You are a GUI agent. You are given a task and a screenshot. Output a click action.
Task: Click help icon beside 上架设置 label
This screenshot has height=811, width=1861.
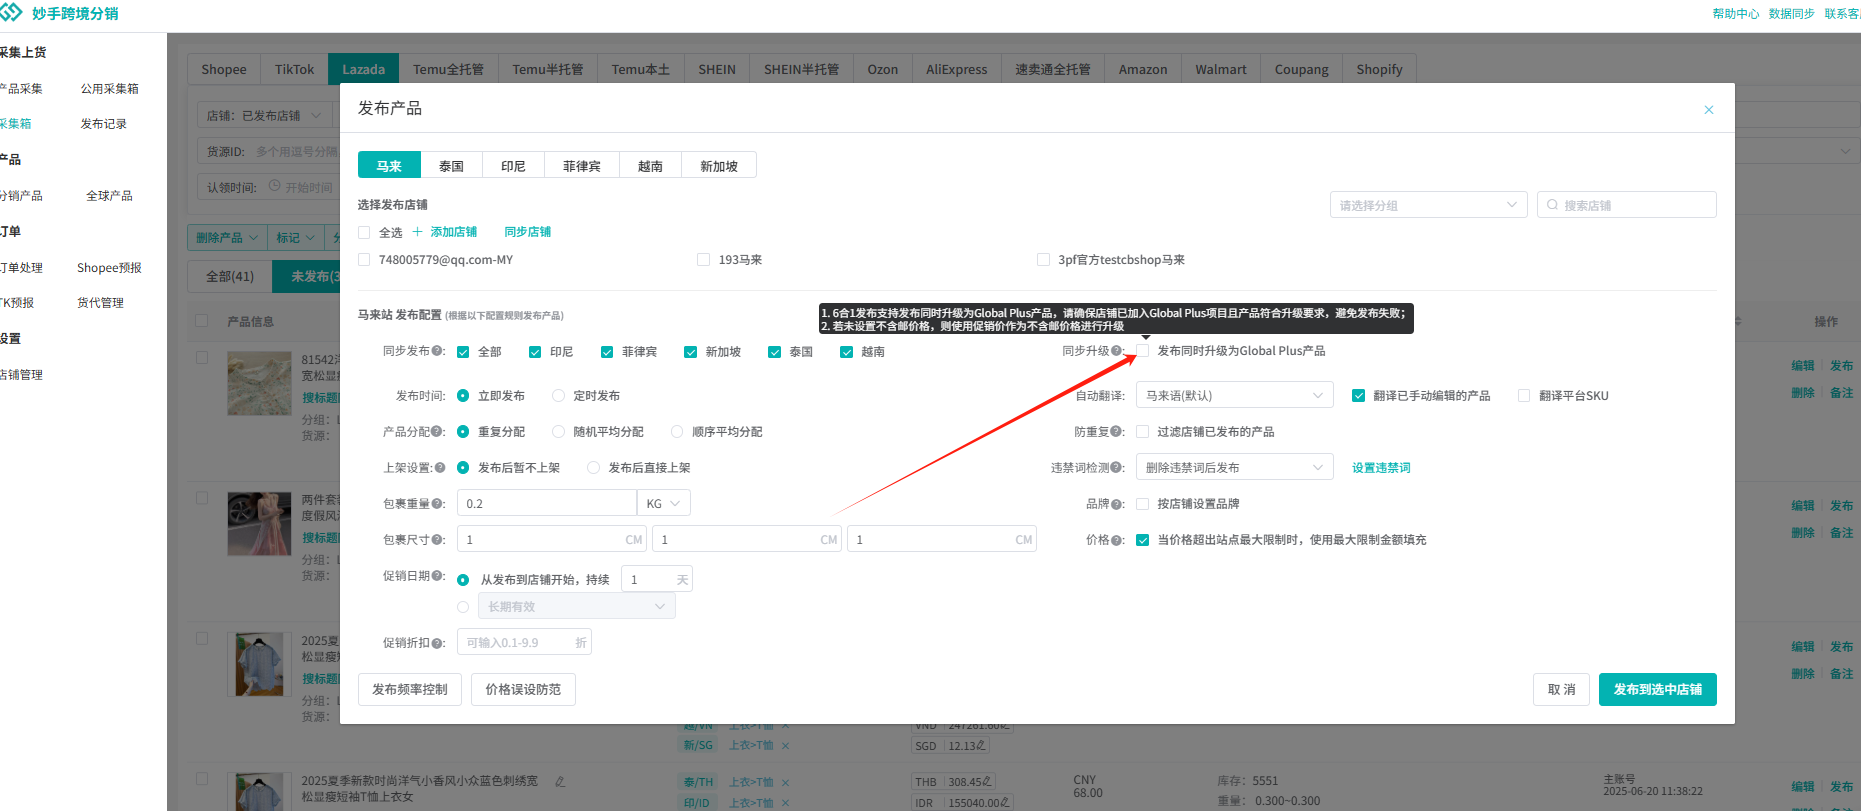(x=440, y=468)
